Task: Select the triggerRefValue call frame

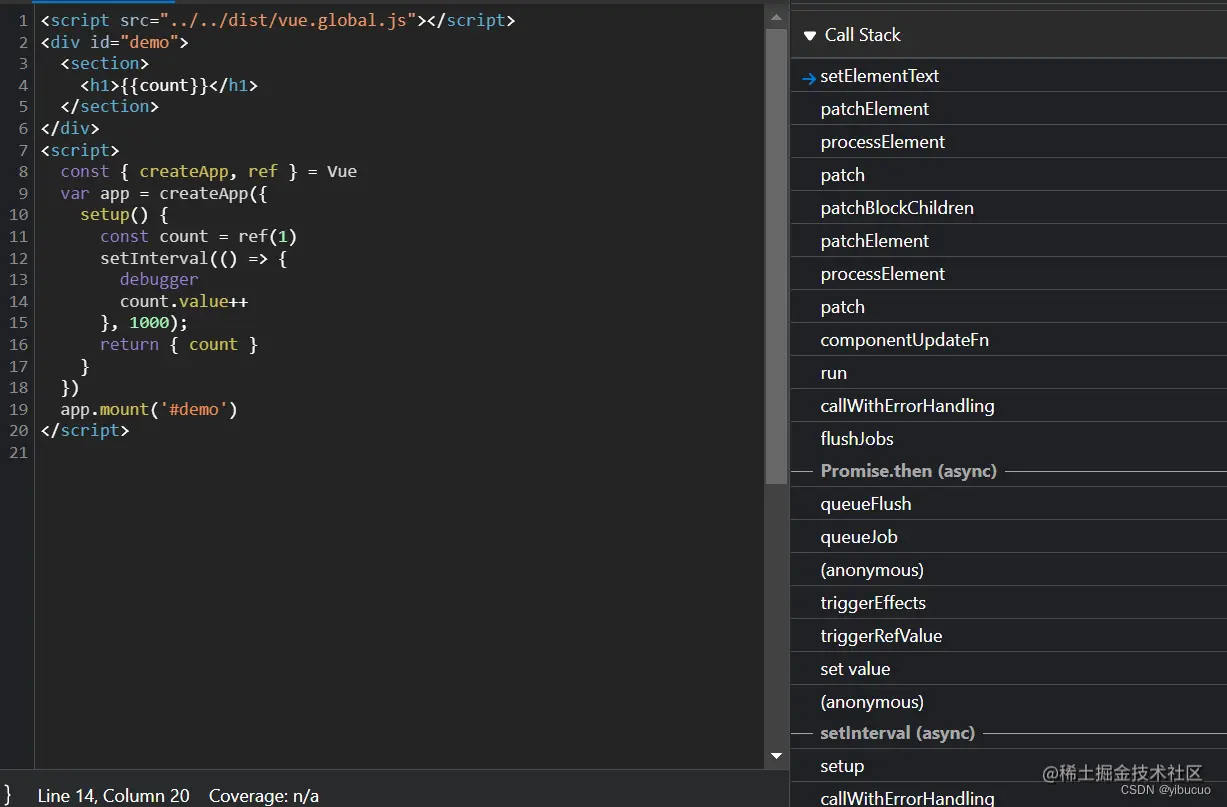Action: coord(1009,636)
